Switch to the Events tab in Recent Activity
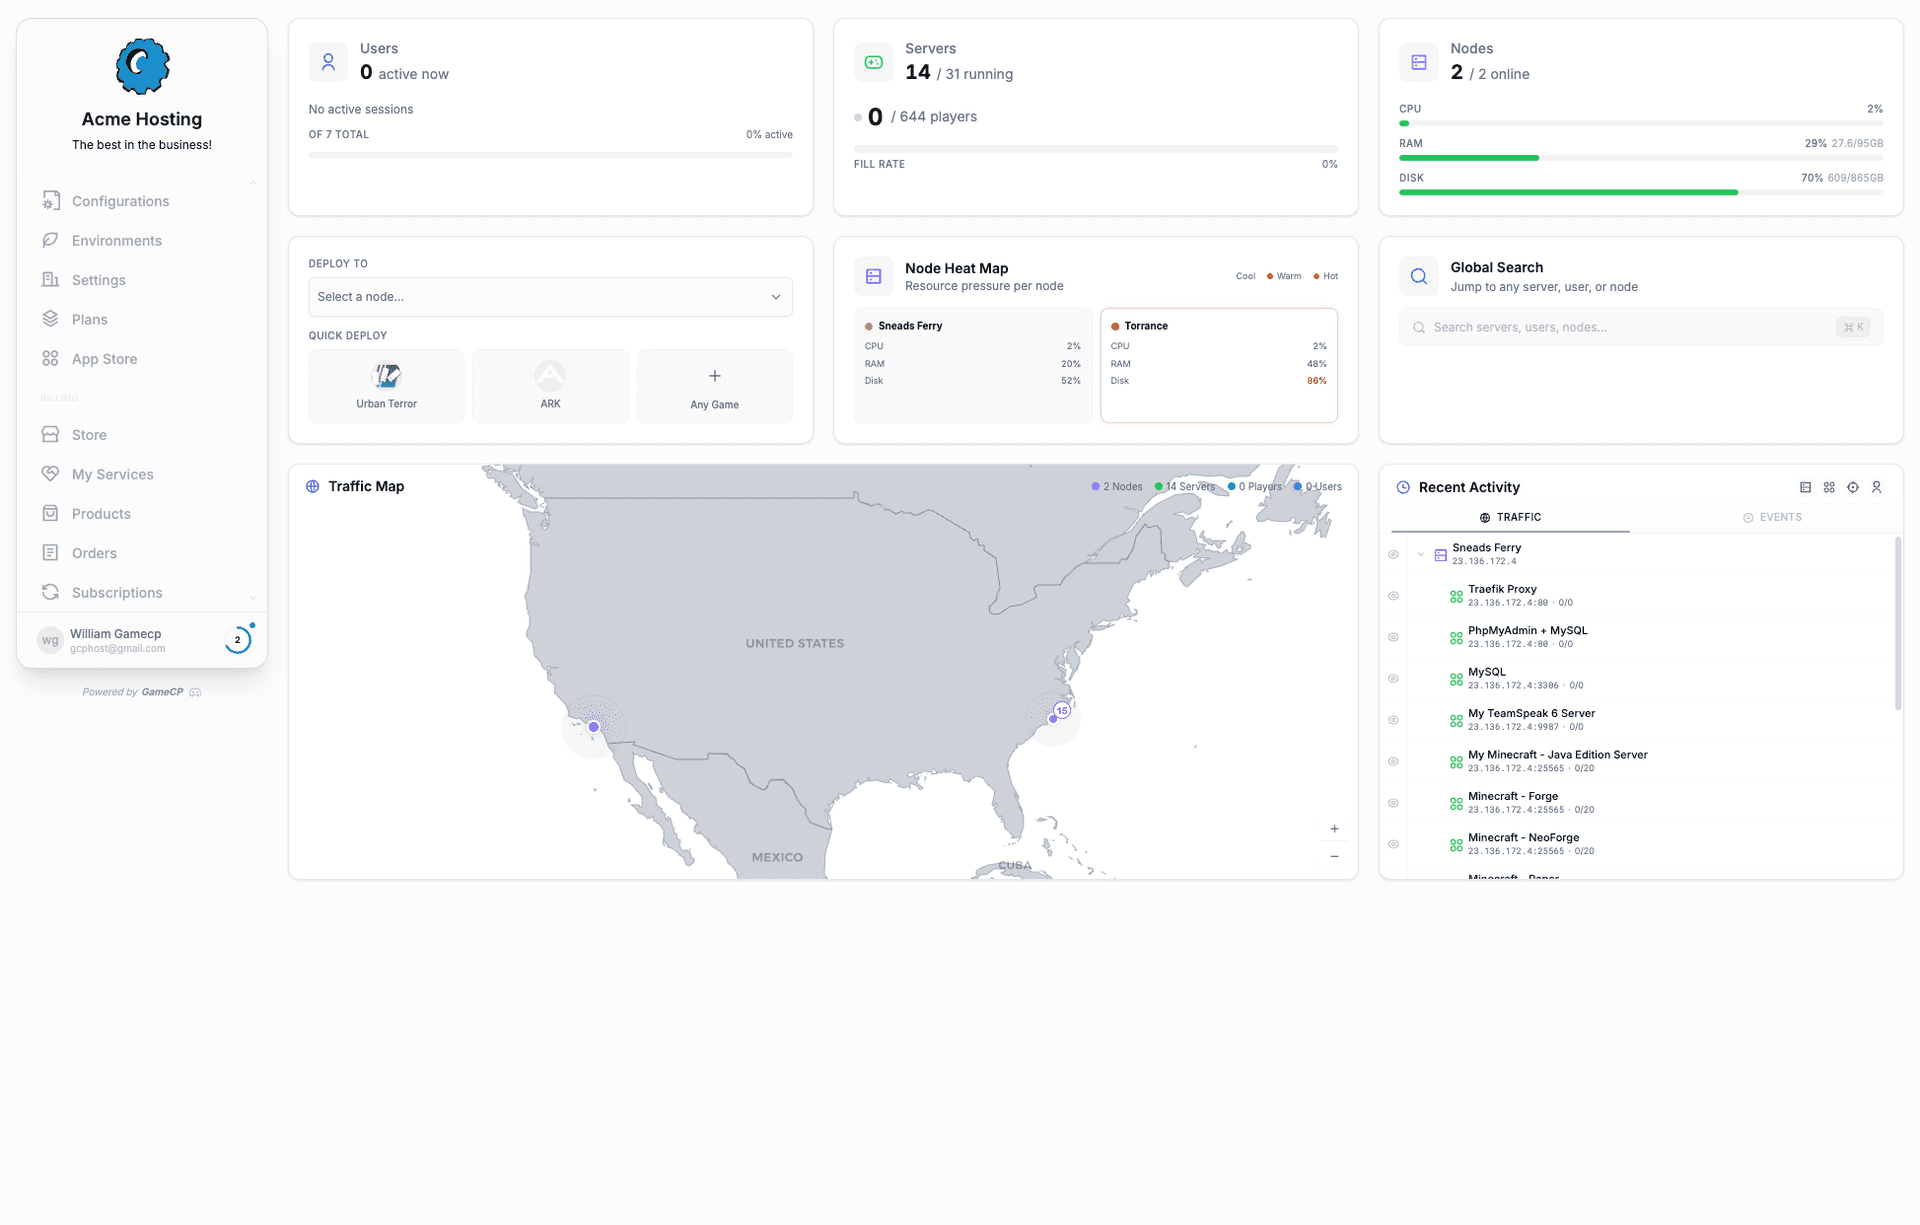The width and height of the screenshot is (1920, 1225). click(x=1773, y=517)
